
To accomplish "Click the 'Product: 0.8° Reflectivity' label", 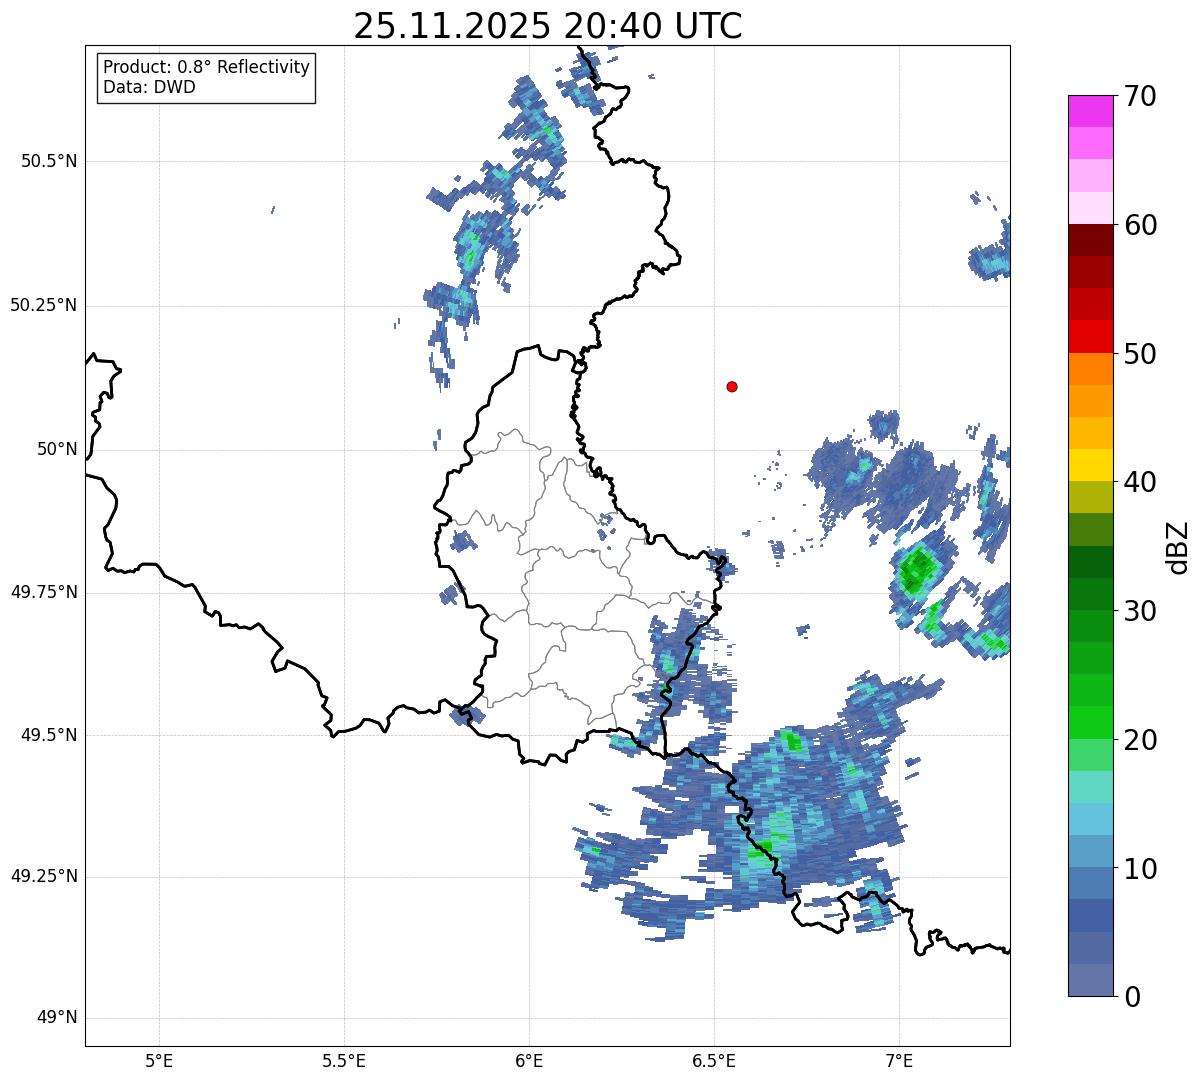I will [x=207, y=67].
